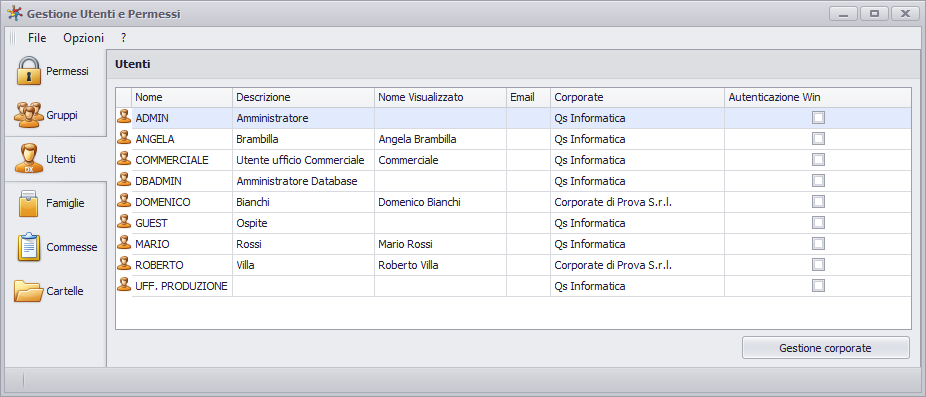Select the Gruppi people icon
Viewport: 926px width, 397px height.
point(29,115)
